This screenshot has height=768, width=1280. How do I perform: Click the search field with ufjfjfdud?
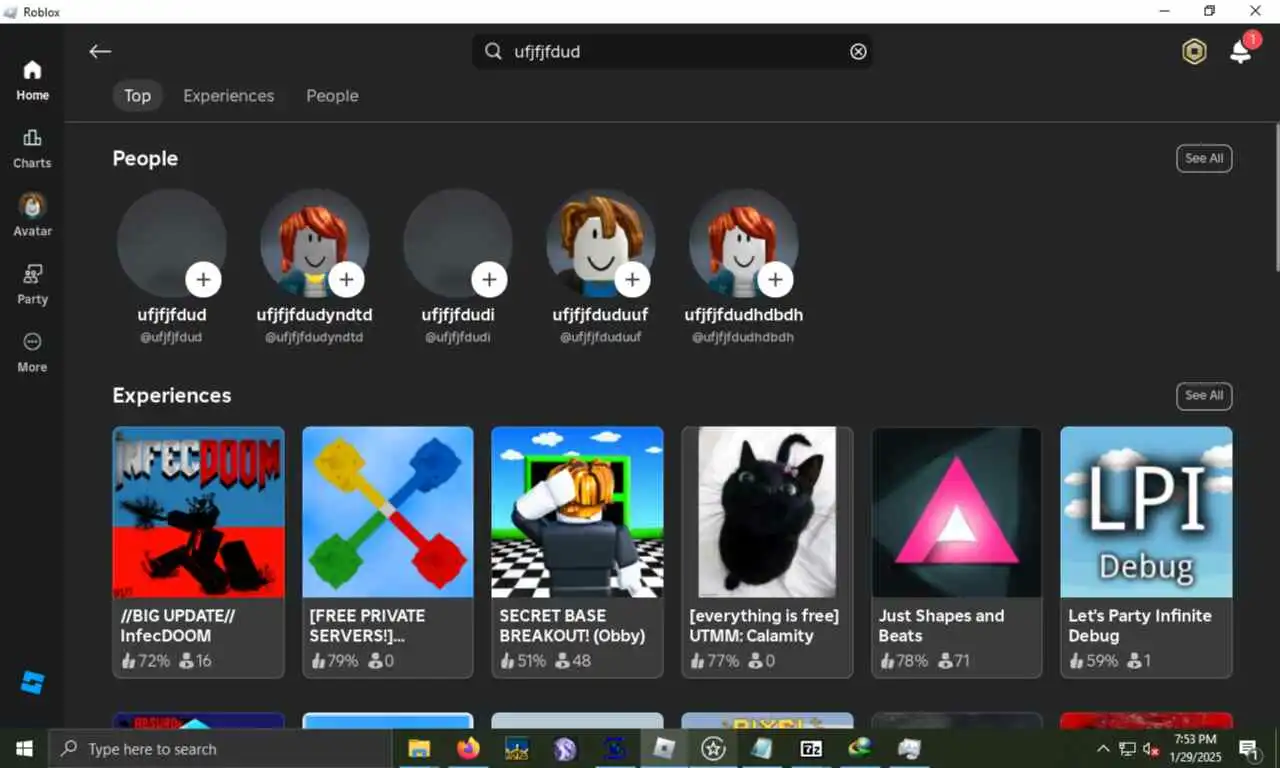(672, 52)
